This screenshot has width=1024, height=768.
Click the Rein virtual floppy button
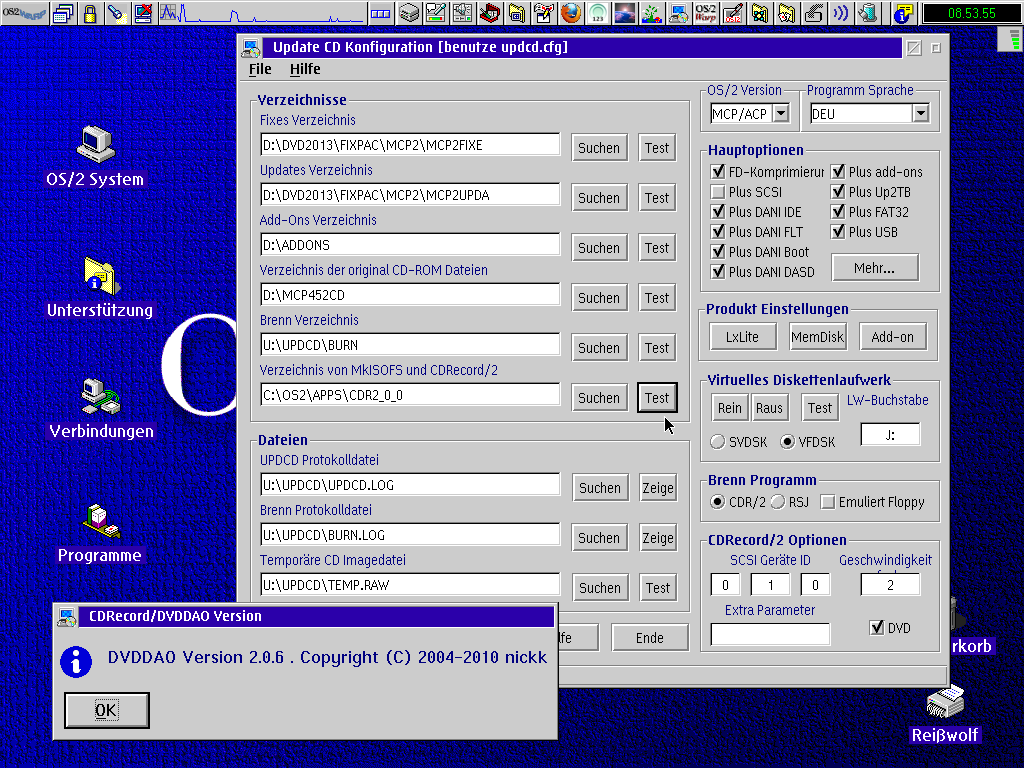click(x=729, y=408)
